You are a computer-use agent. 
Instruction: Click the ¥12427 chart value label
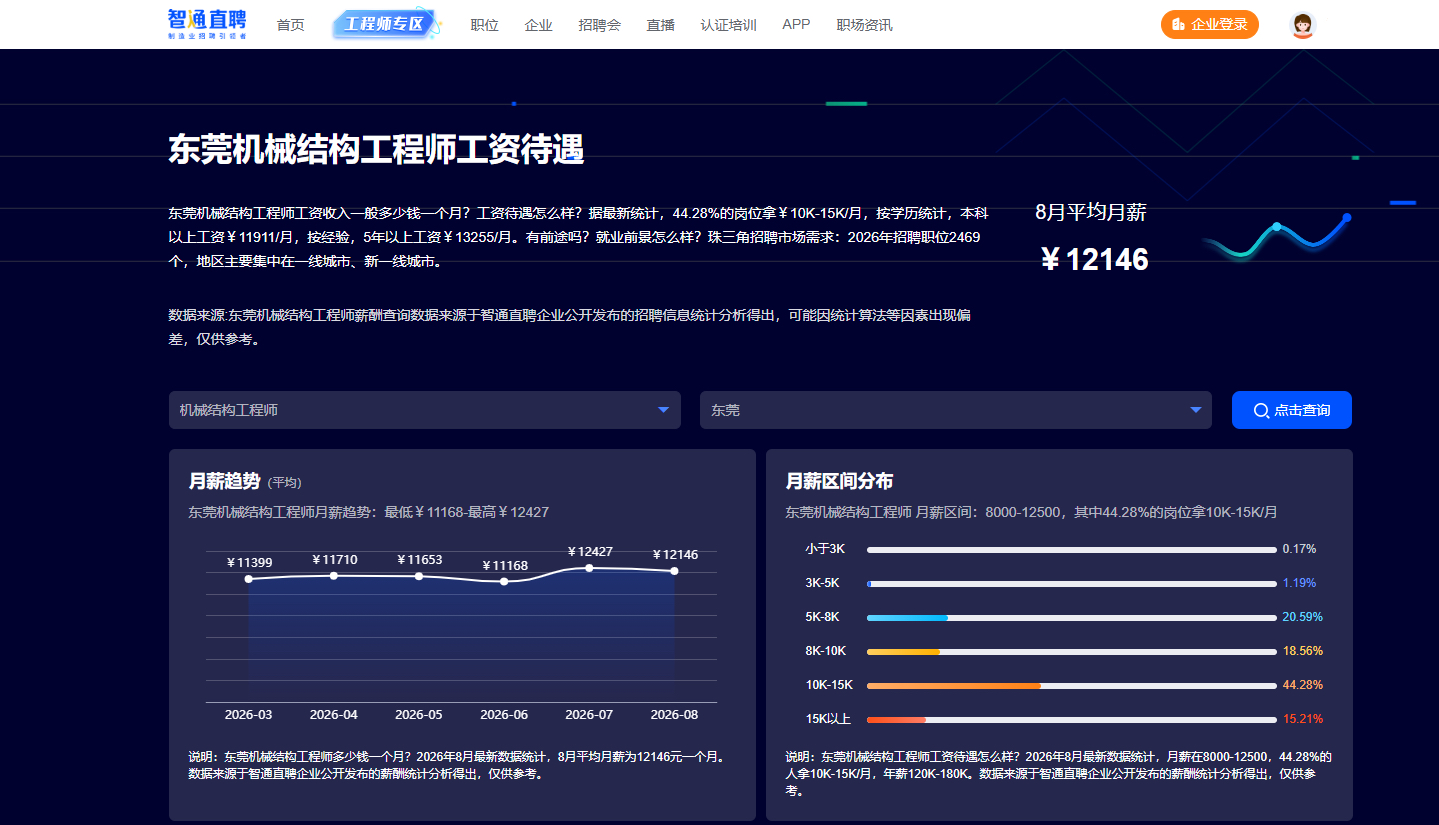[590, 552]
